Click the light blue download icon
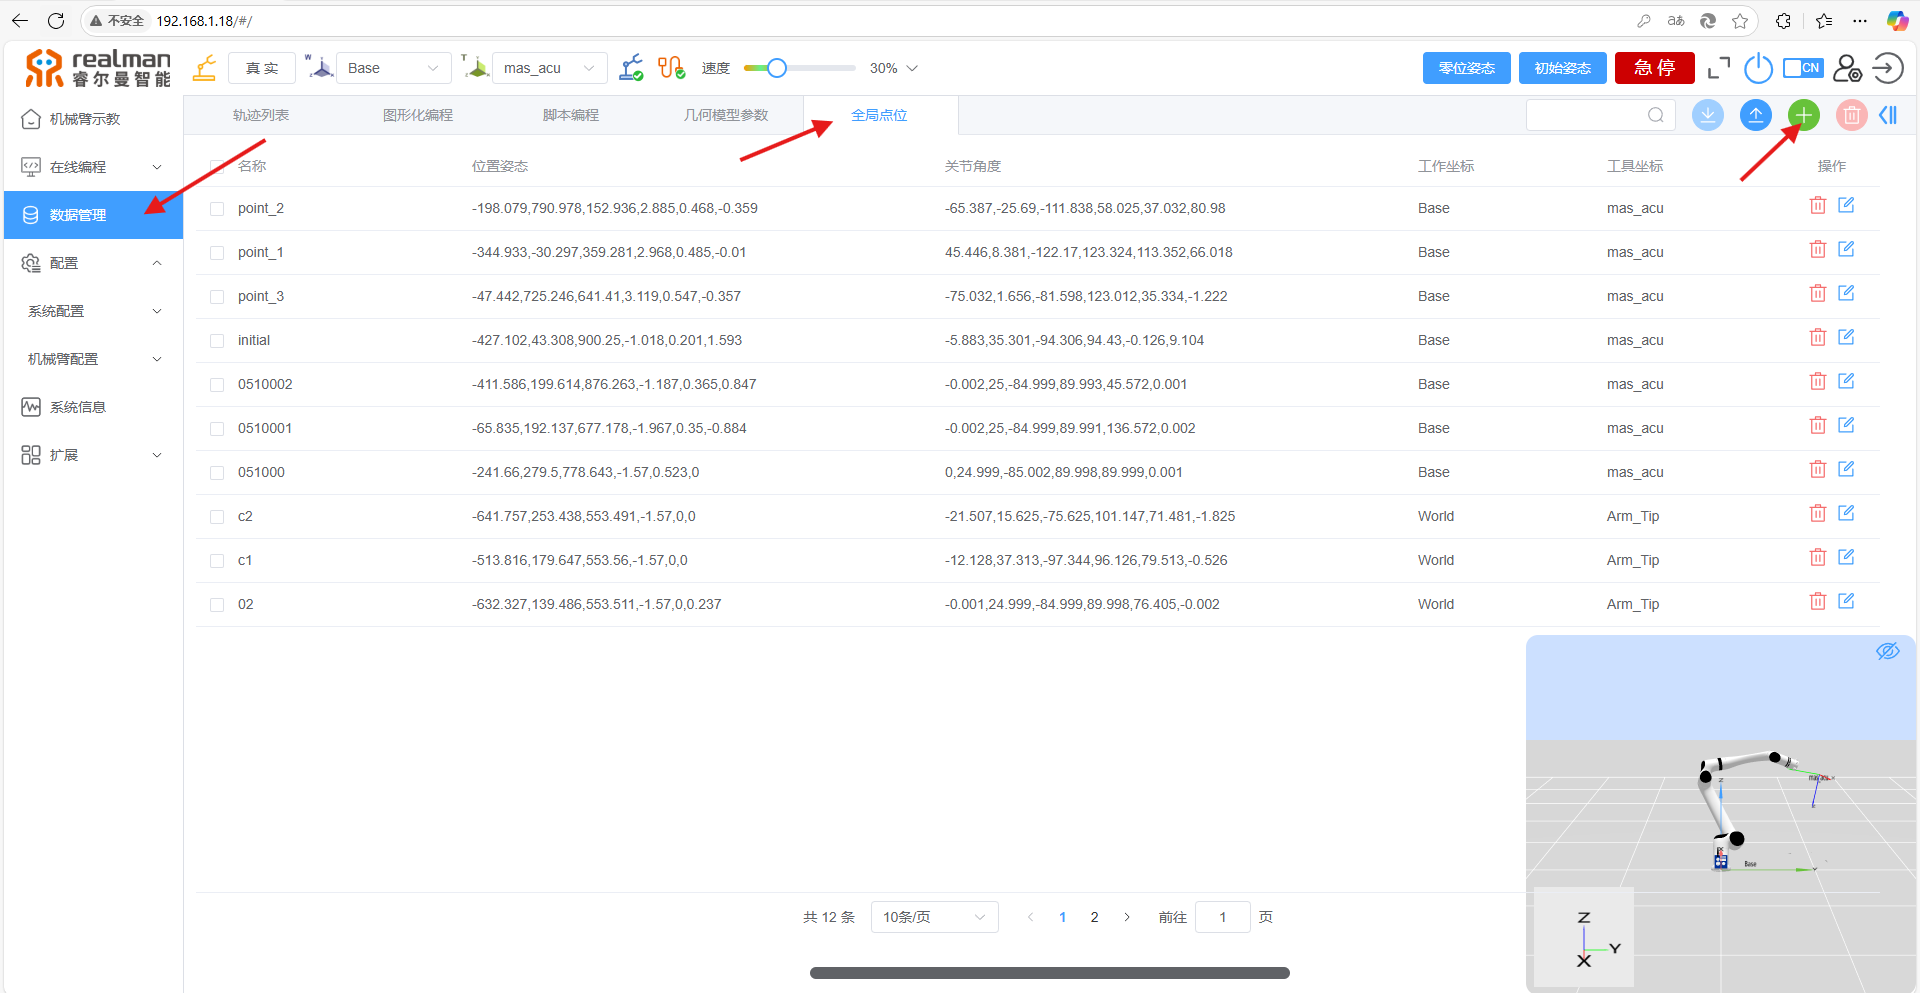1920x993 pixels. coord(1707,115)
